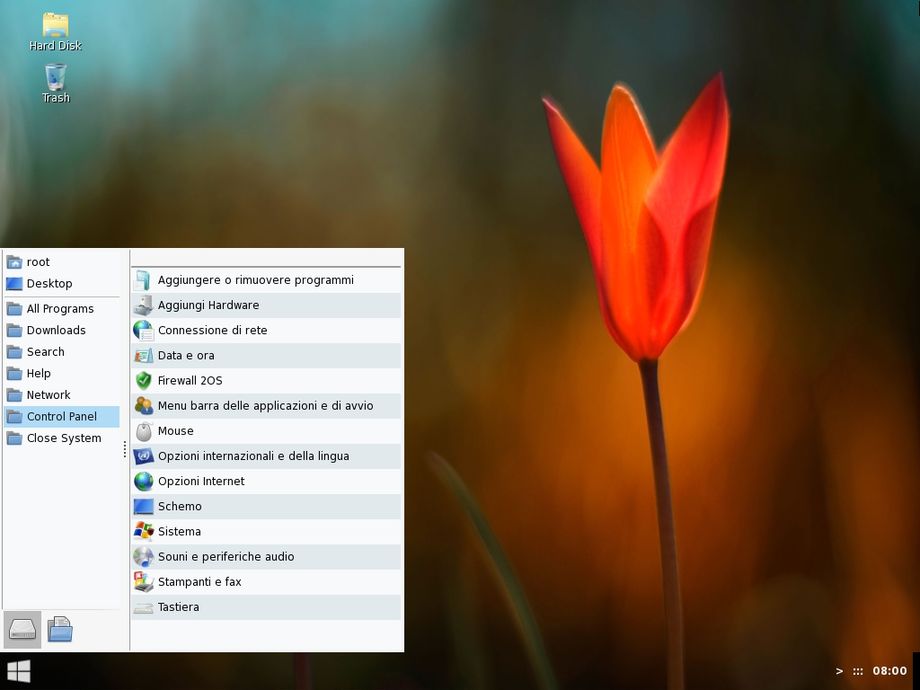The height and width of the screenshot is (690, 920).
Task: Open the Close System submenu
Action: click(x=63, y=438)
